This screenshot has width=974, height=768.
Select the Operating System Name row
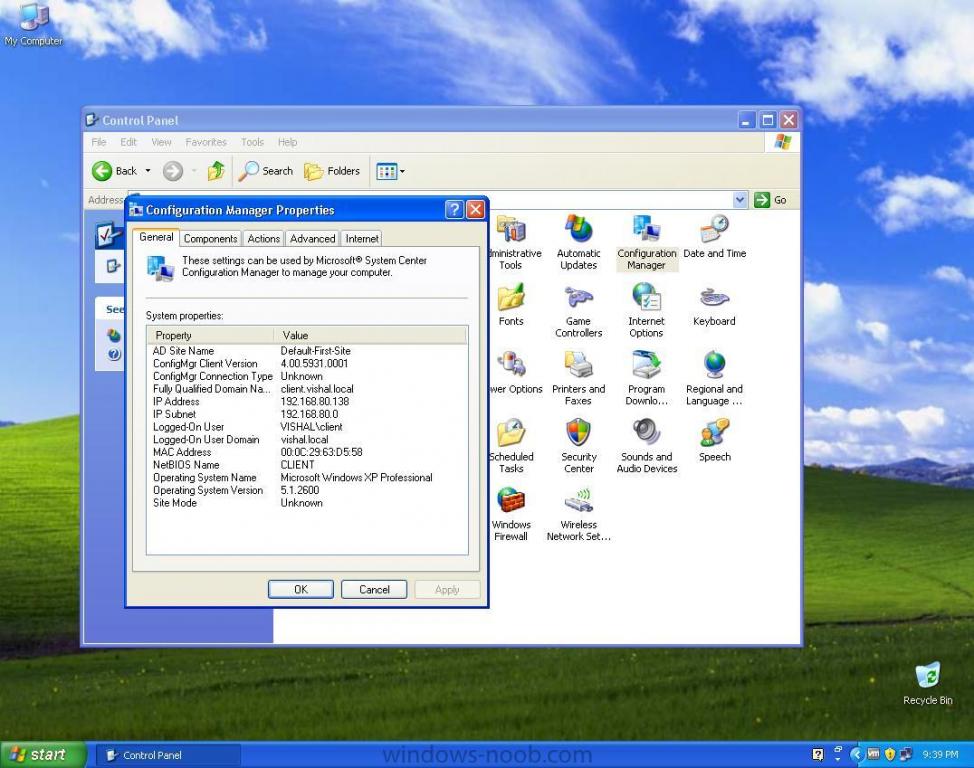point(307,478)
